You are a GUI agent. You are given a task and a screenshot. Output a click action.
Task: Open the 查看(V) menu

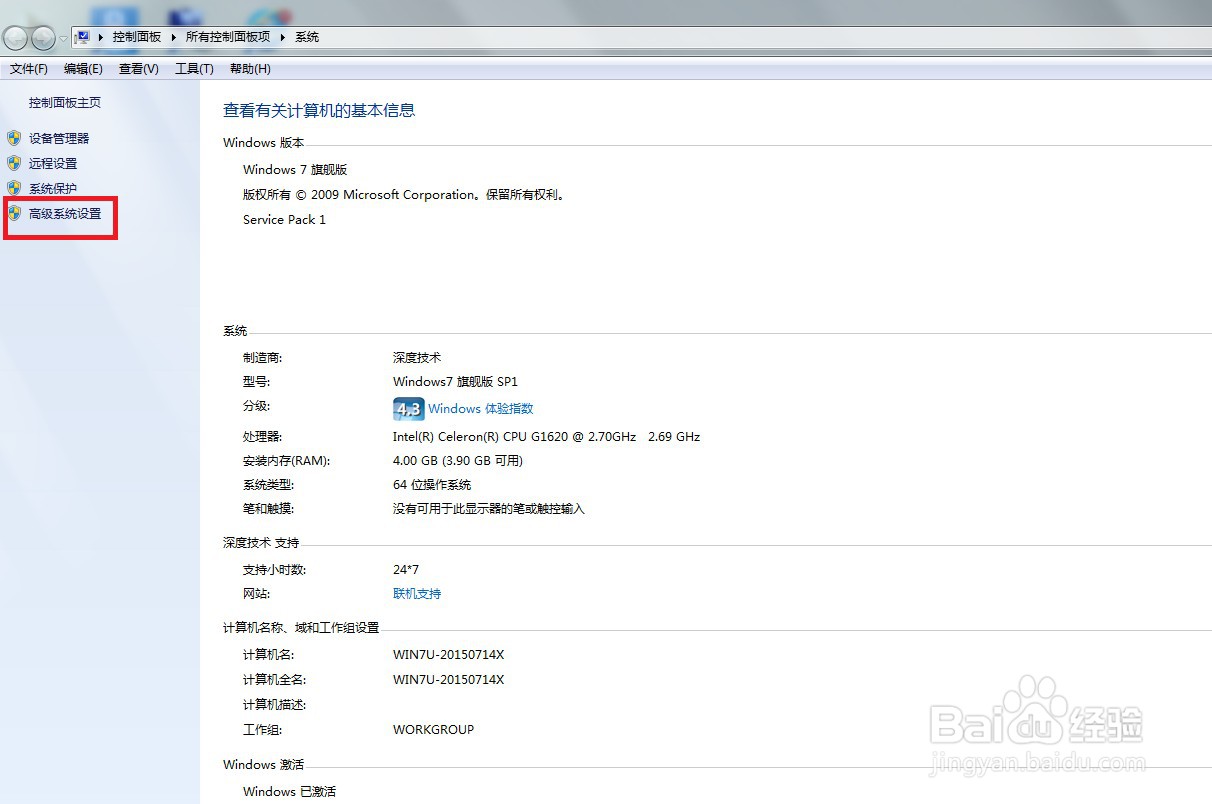(x=139, y=69)
